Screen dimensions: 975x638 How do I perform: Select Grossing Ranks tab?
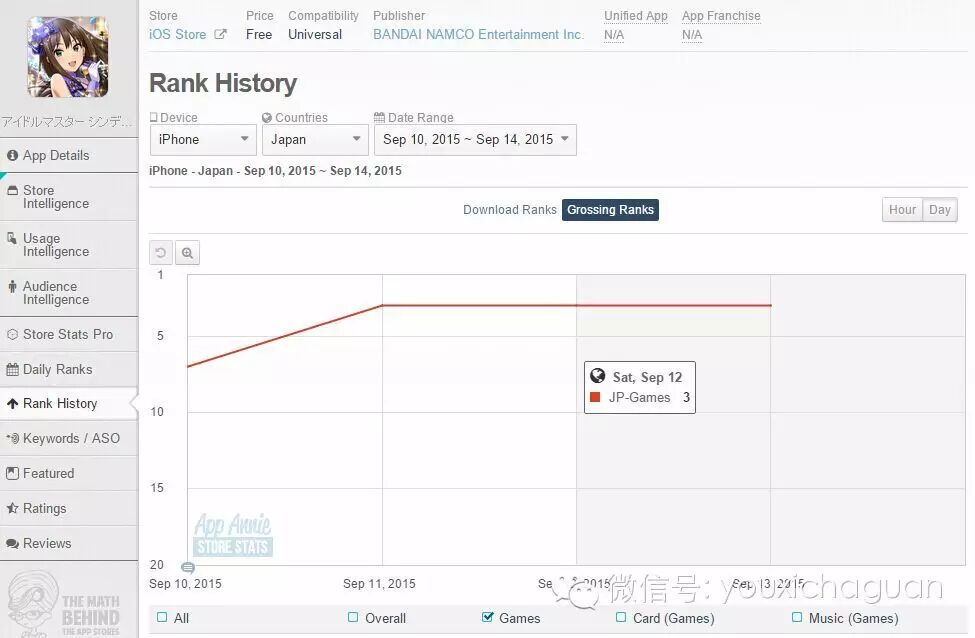point(610,210)
